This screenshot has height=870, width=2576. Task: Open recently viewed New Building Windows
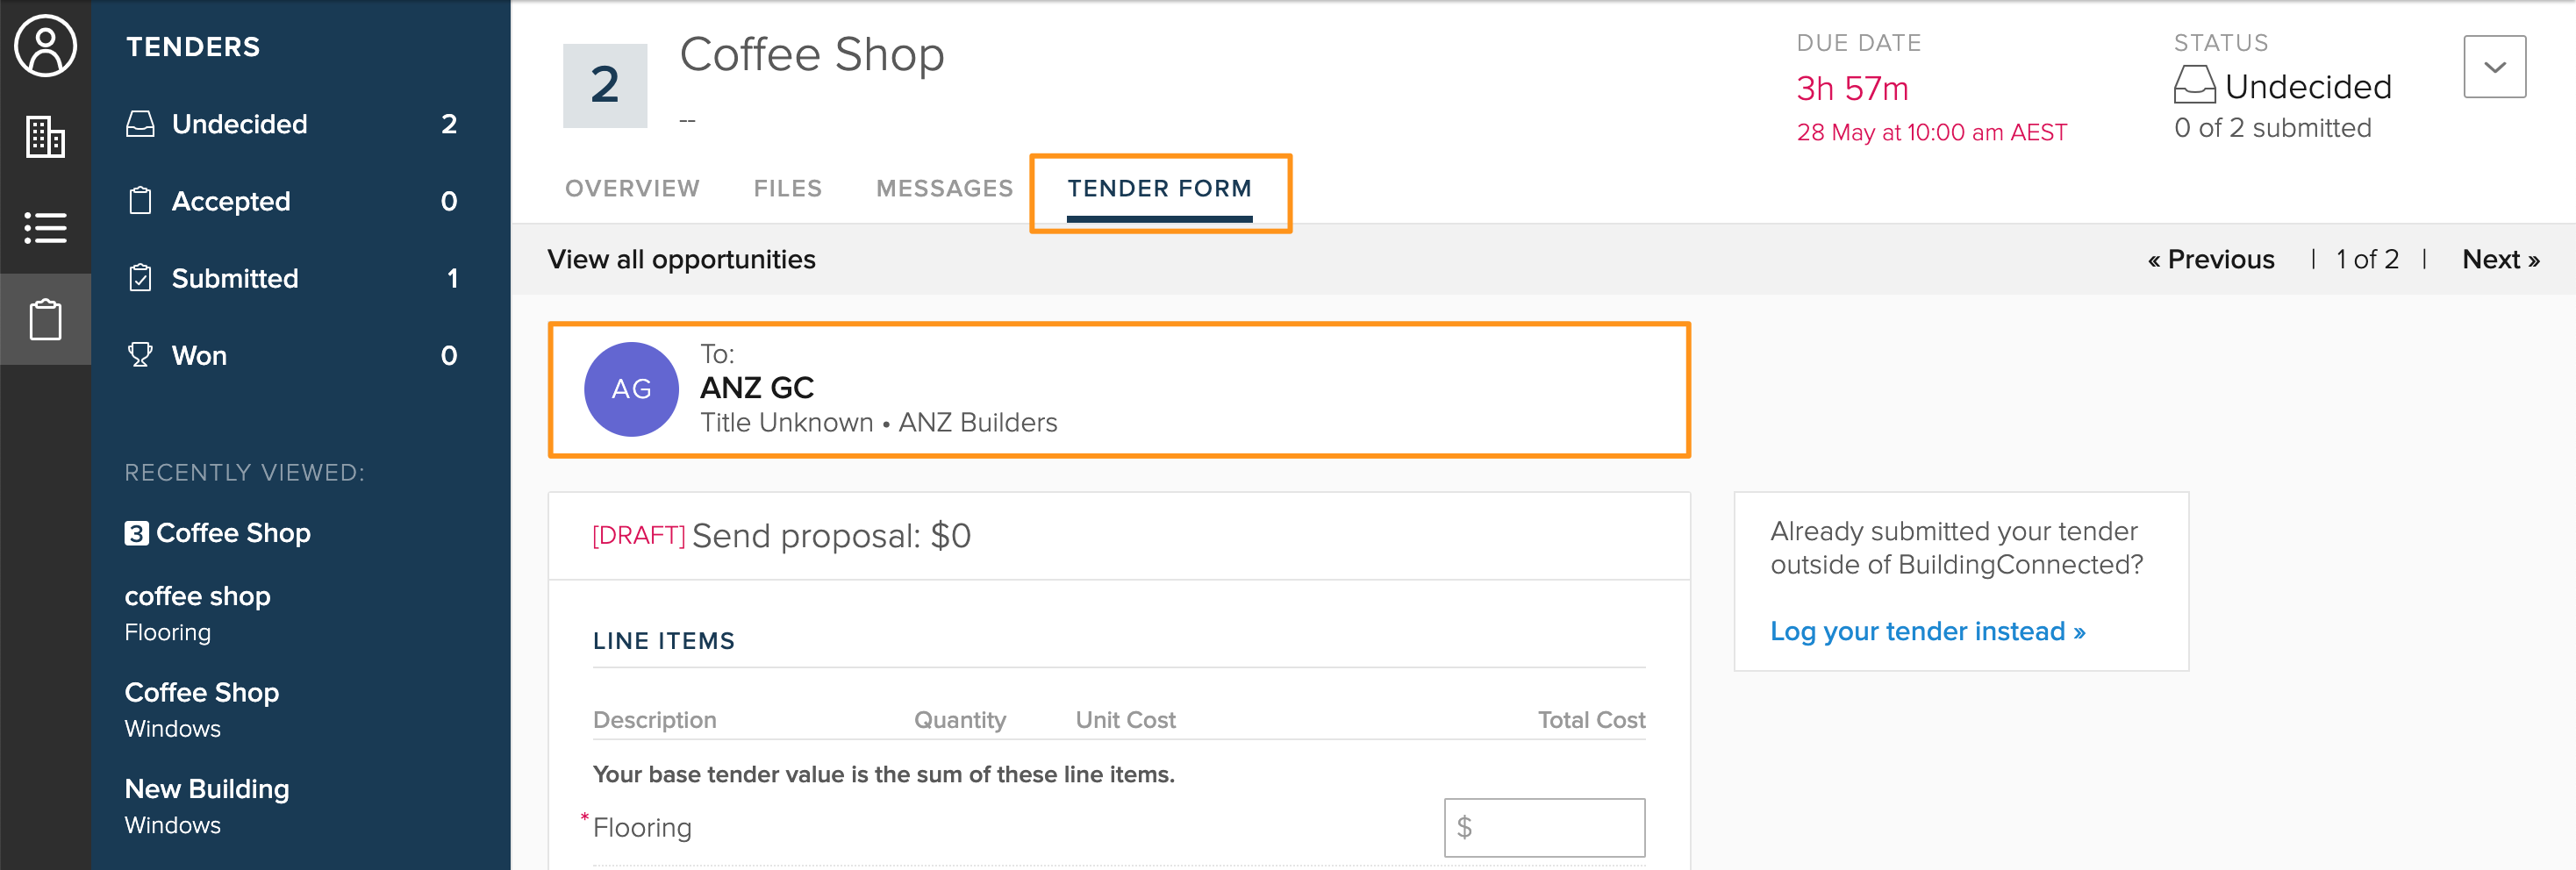pos(207,806)
